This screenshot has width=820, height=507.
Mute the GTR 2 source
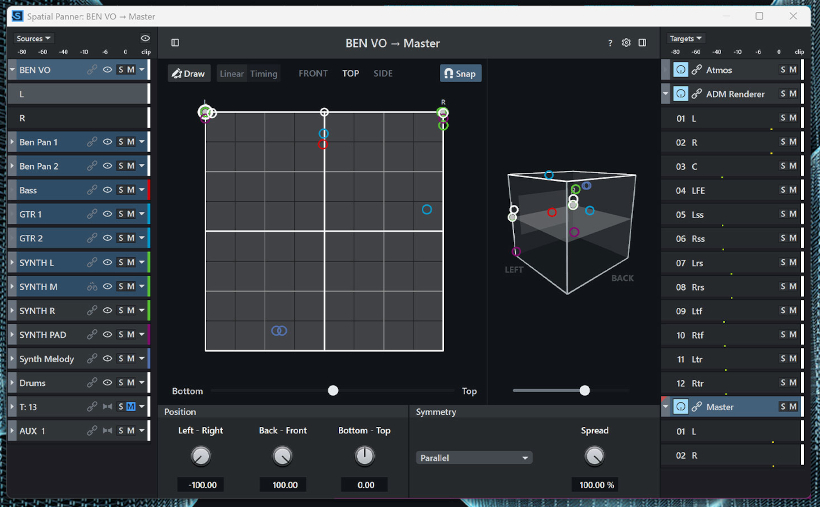[x=131, y=238]
